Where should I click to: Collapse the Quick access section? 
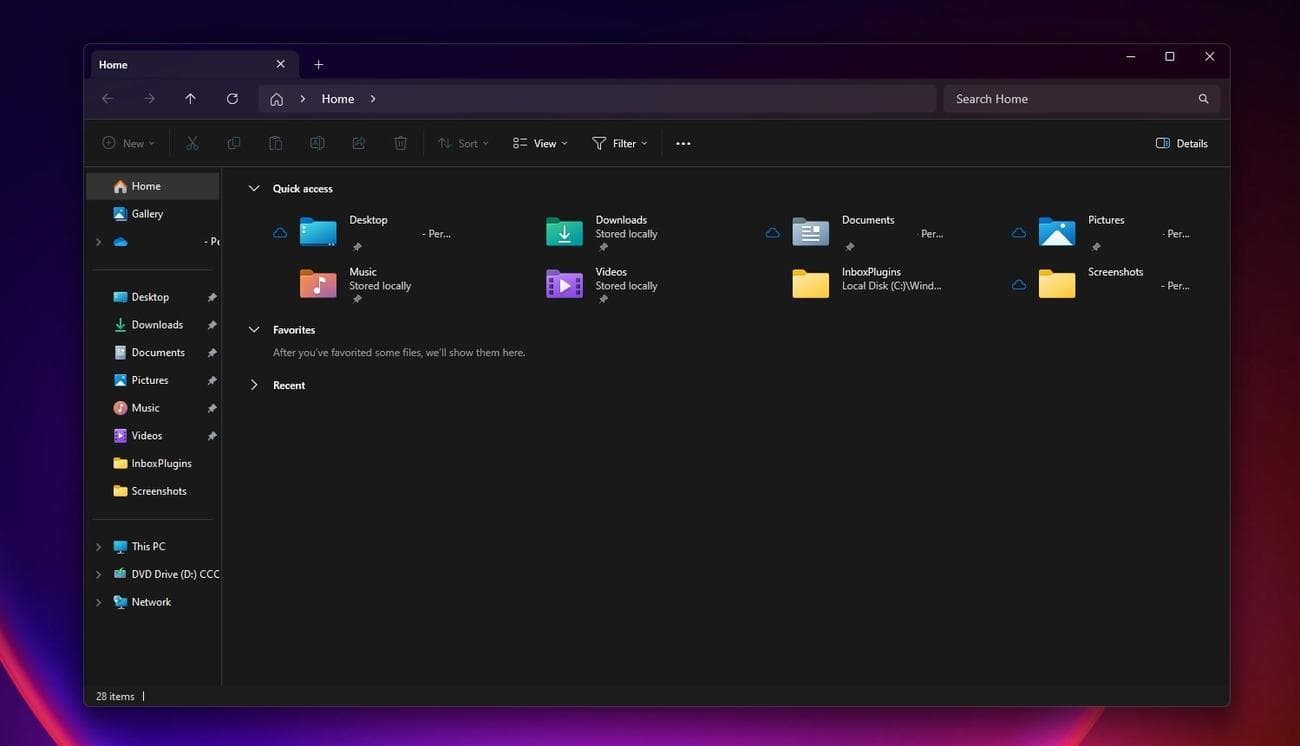[x=254, y=188]
